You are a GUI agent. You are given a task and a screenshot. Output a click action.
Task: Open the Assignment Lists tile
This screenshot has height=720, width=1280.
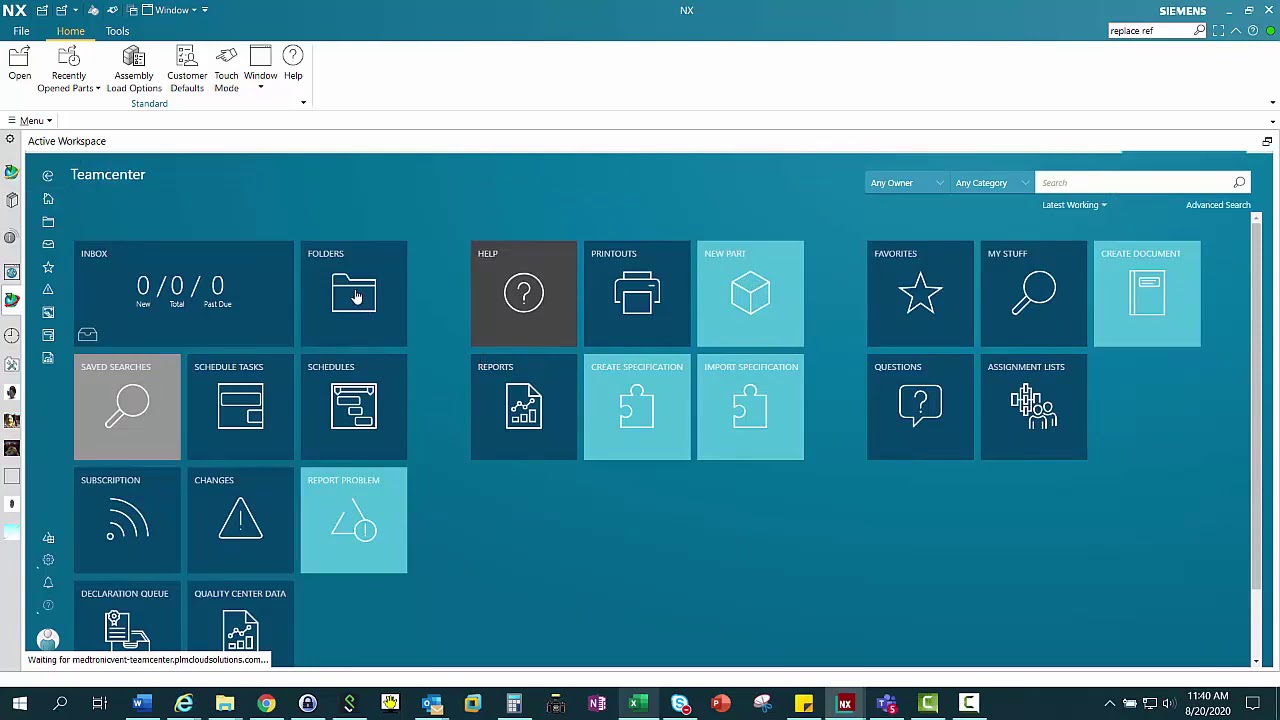pos(1034,407)
